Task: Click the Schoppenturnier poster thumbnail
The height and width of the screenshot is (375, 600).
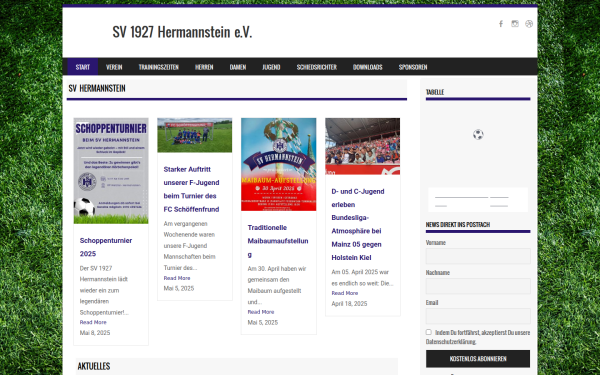Action: point(111,171)
